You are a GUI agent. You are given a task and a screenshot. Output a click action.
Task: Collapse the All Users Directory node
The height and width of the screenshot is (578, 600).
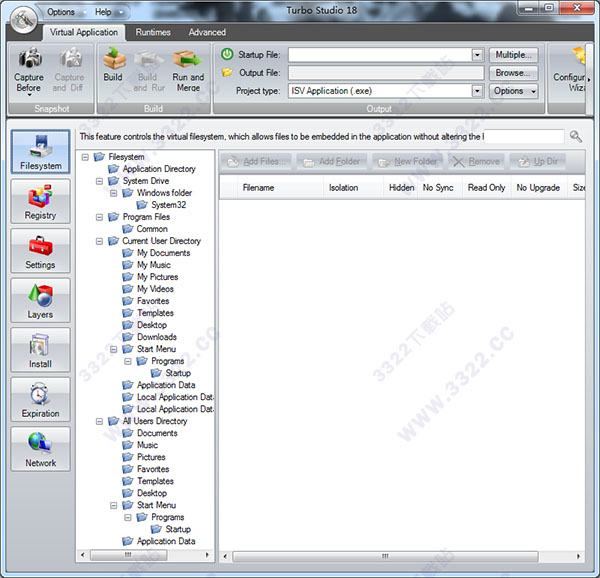pos(99,421)
